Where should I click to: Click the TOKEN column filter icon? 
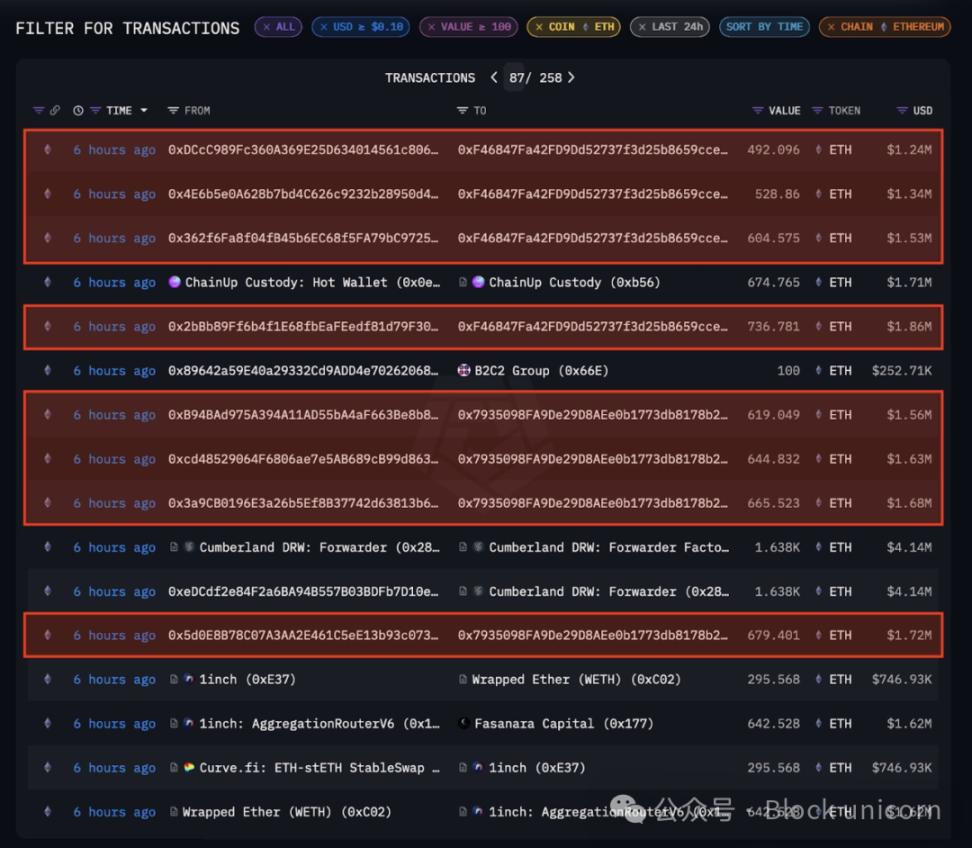pyautogui.click(x=817, y=110)
